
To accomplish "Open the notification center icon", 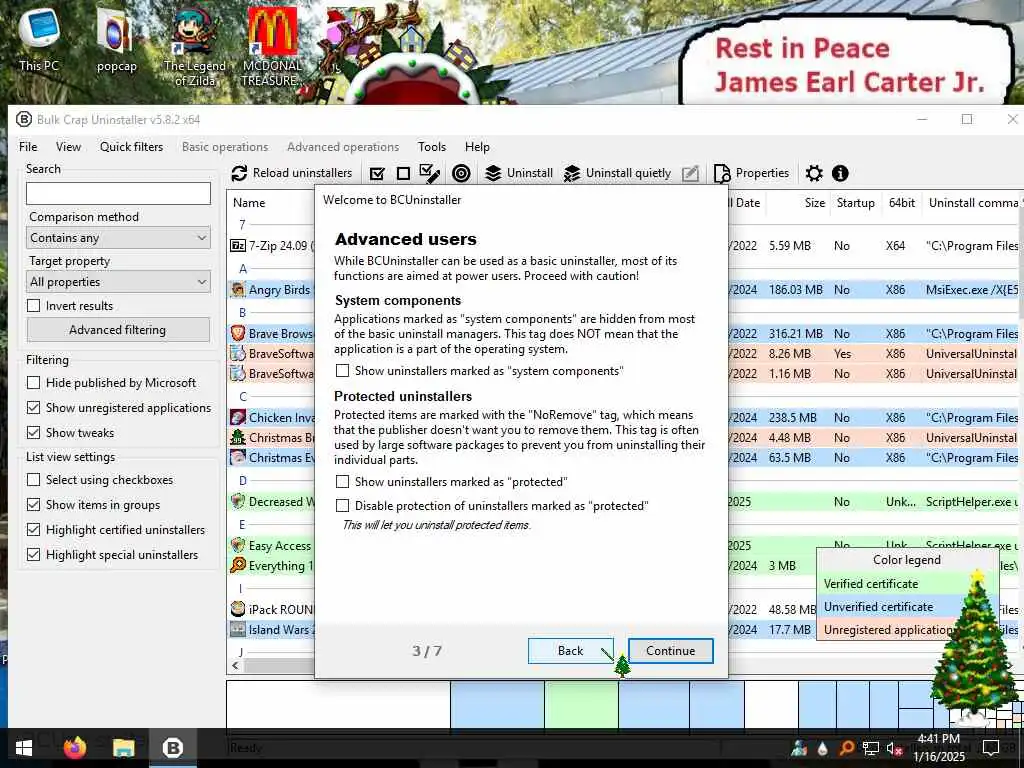I will point(991,748).
